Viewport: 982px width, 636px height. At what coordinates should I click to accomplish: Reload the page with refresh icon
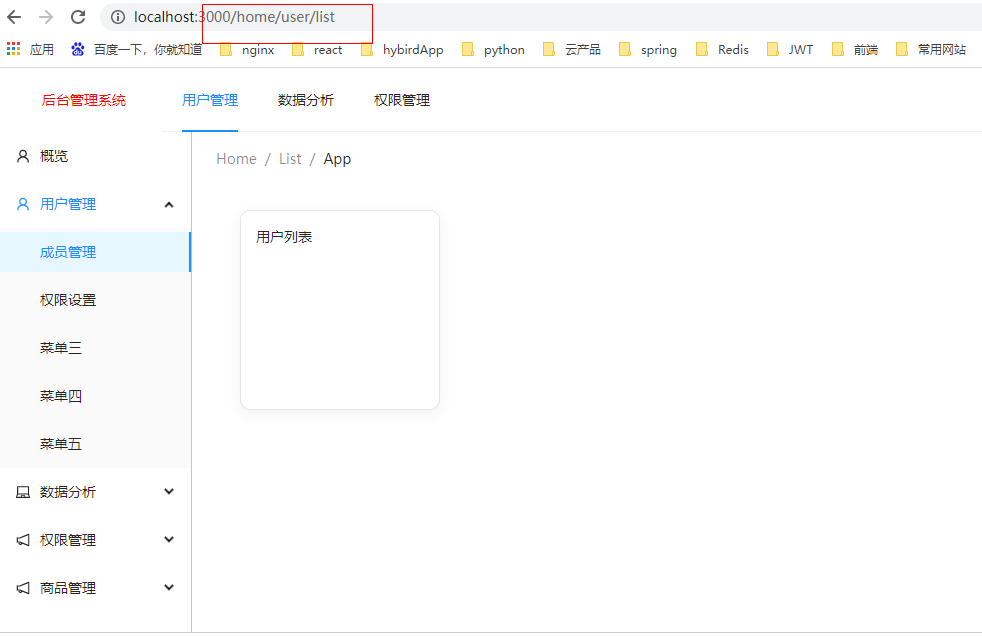(x=78, y=17)
